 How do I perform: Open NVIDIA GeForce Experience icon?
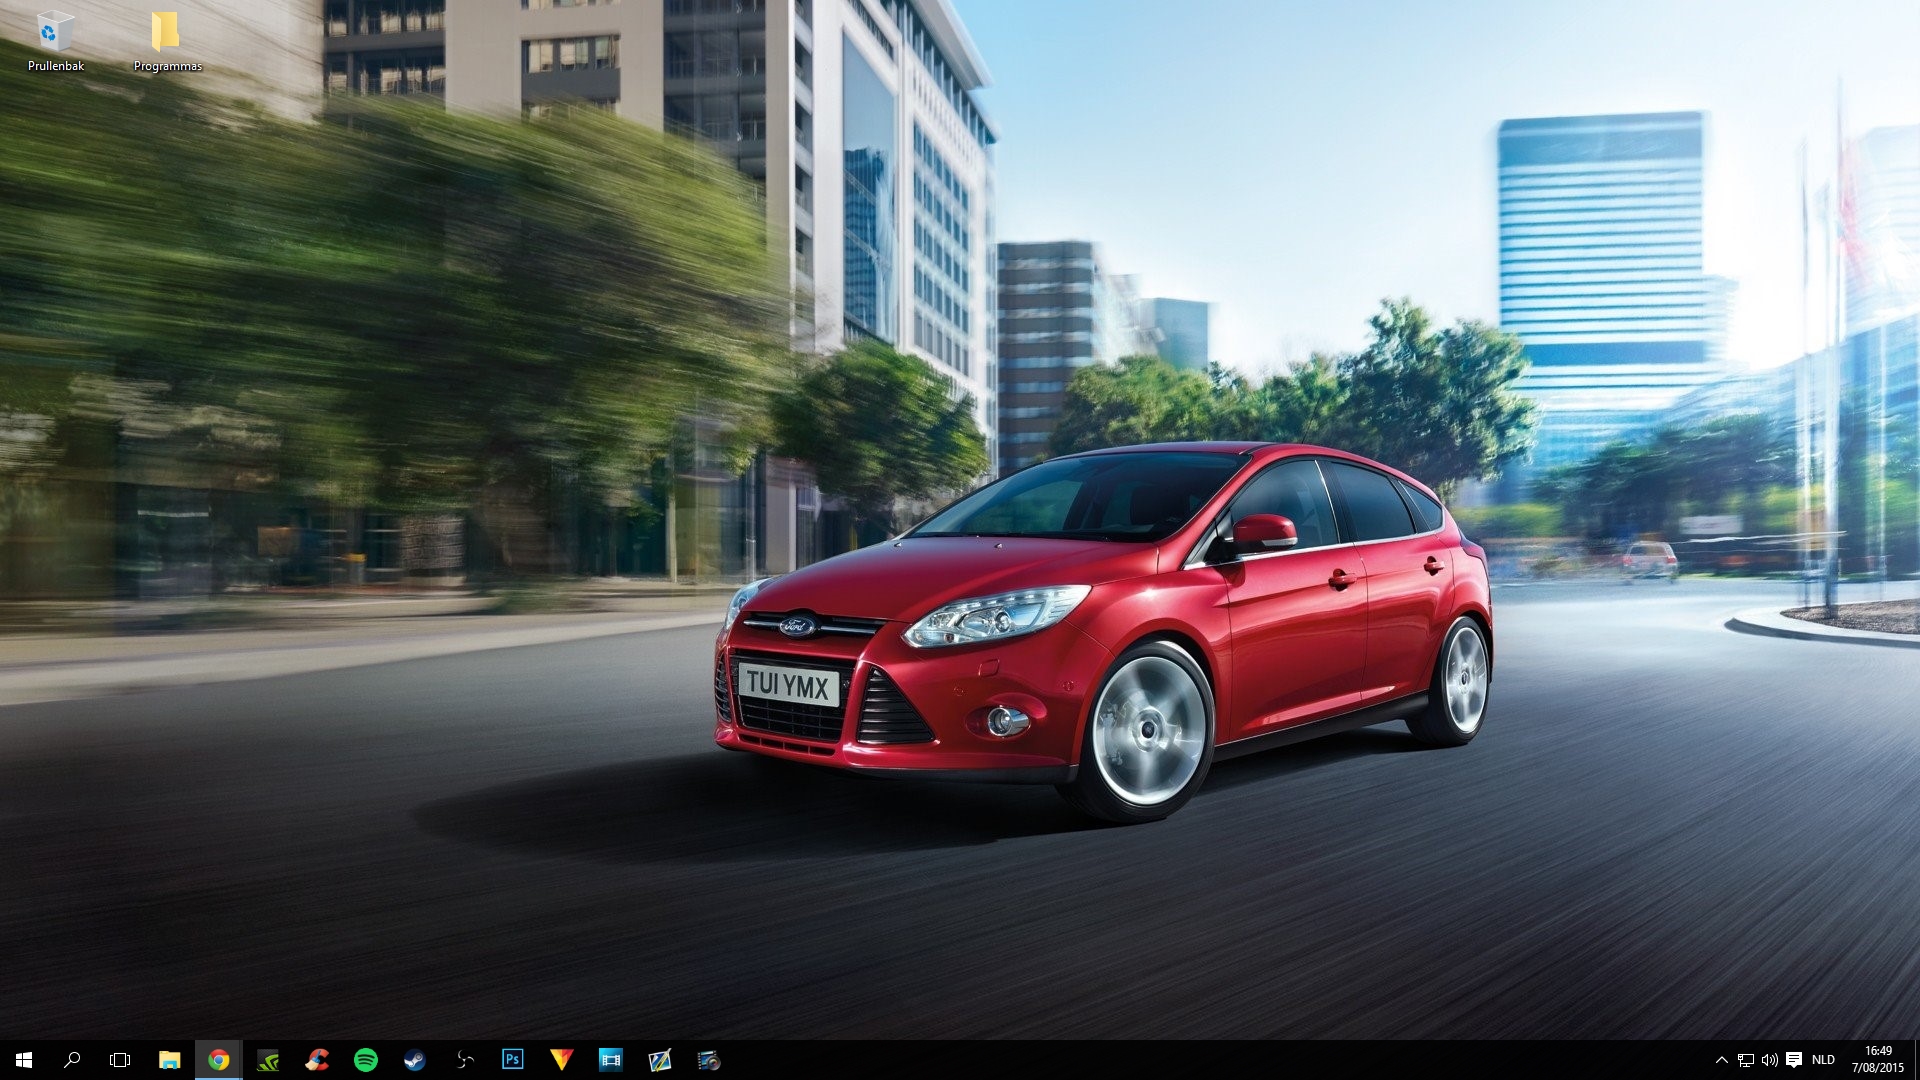pyautogui.click(x=267, y=1060)
